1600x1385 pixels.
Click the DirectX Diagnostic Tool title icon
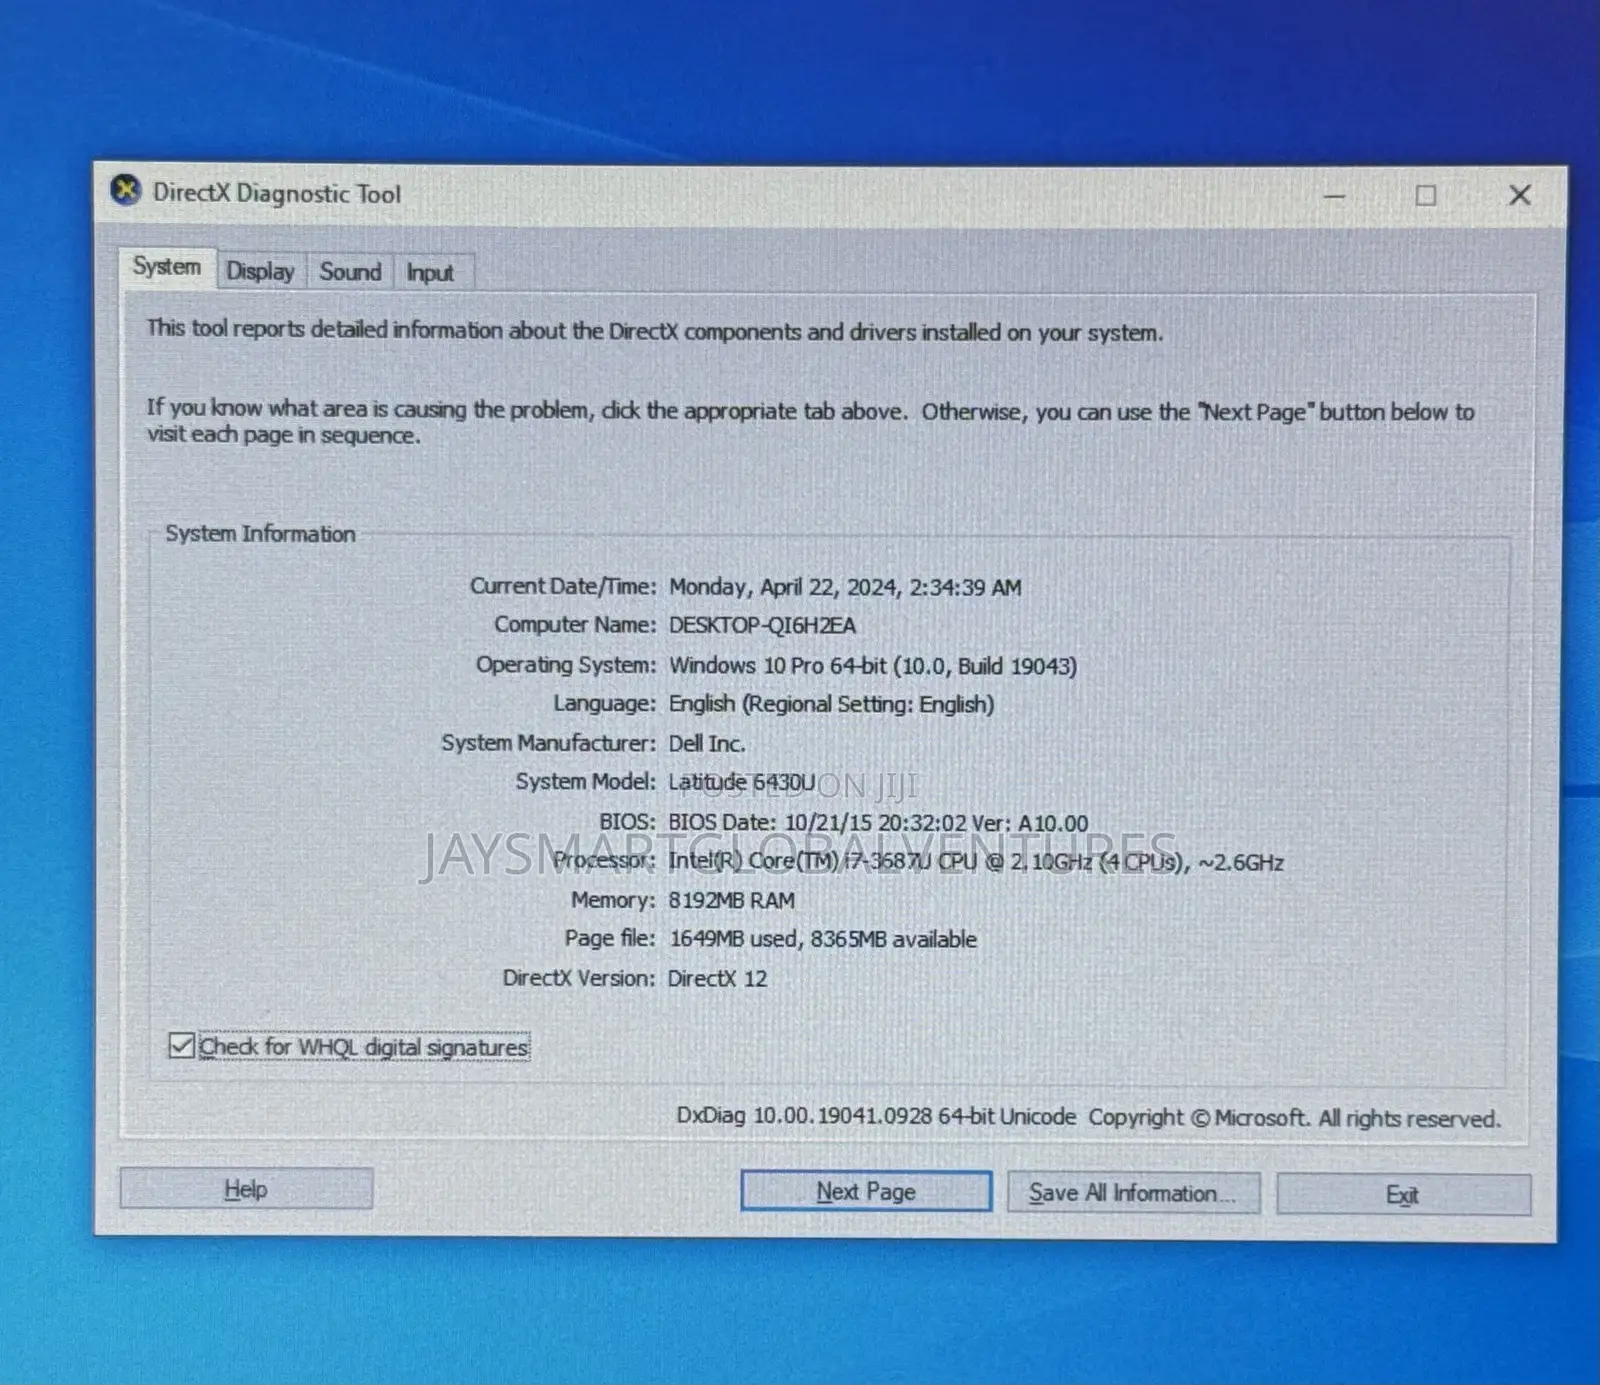pyautogui.click(x=126, y=190)
